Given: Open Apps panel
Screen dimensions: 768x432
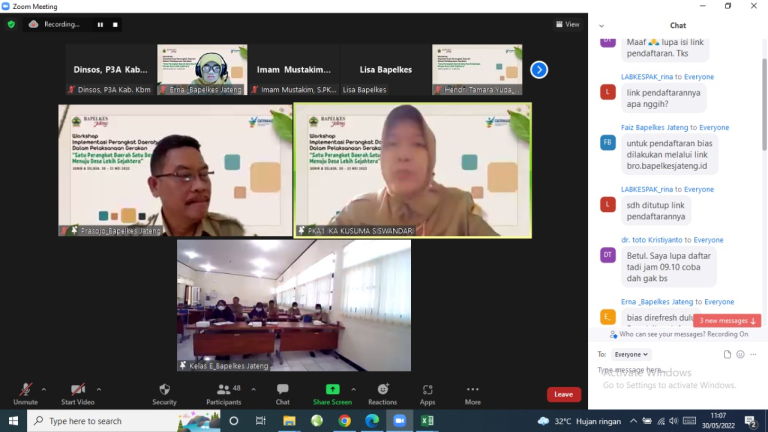Looking at the screenshot, I should click(427, 394).
